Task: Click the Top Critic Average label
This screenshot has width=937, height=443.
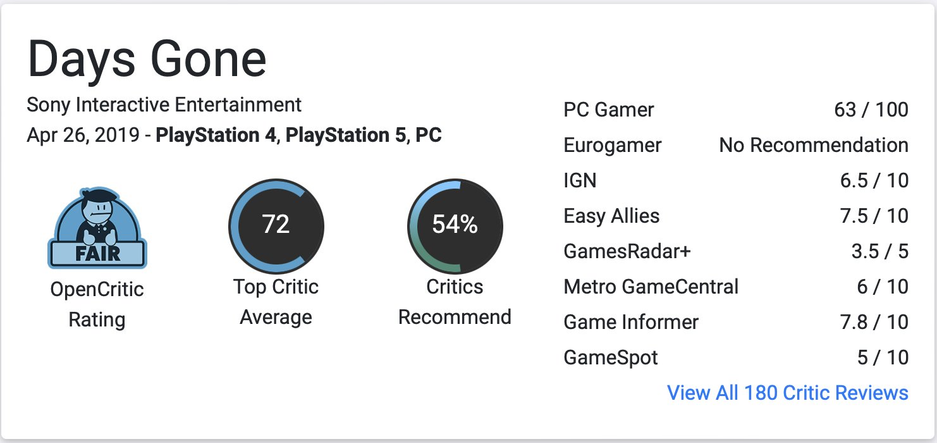Action: (276, 302)
